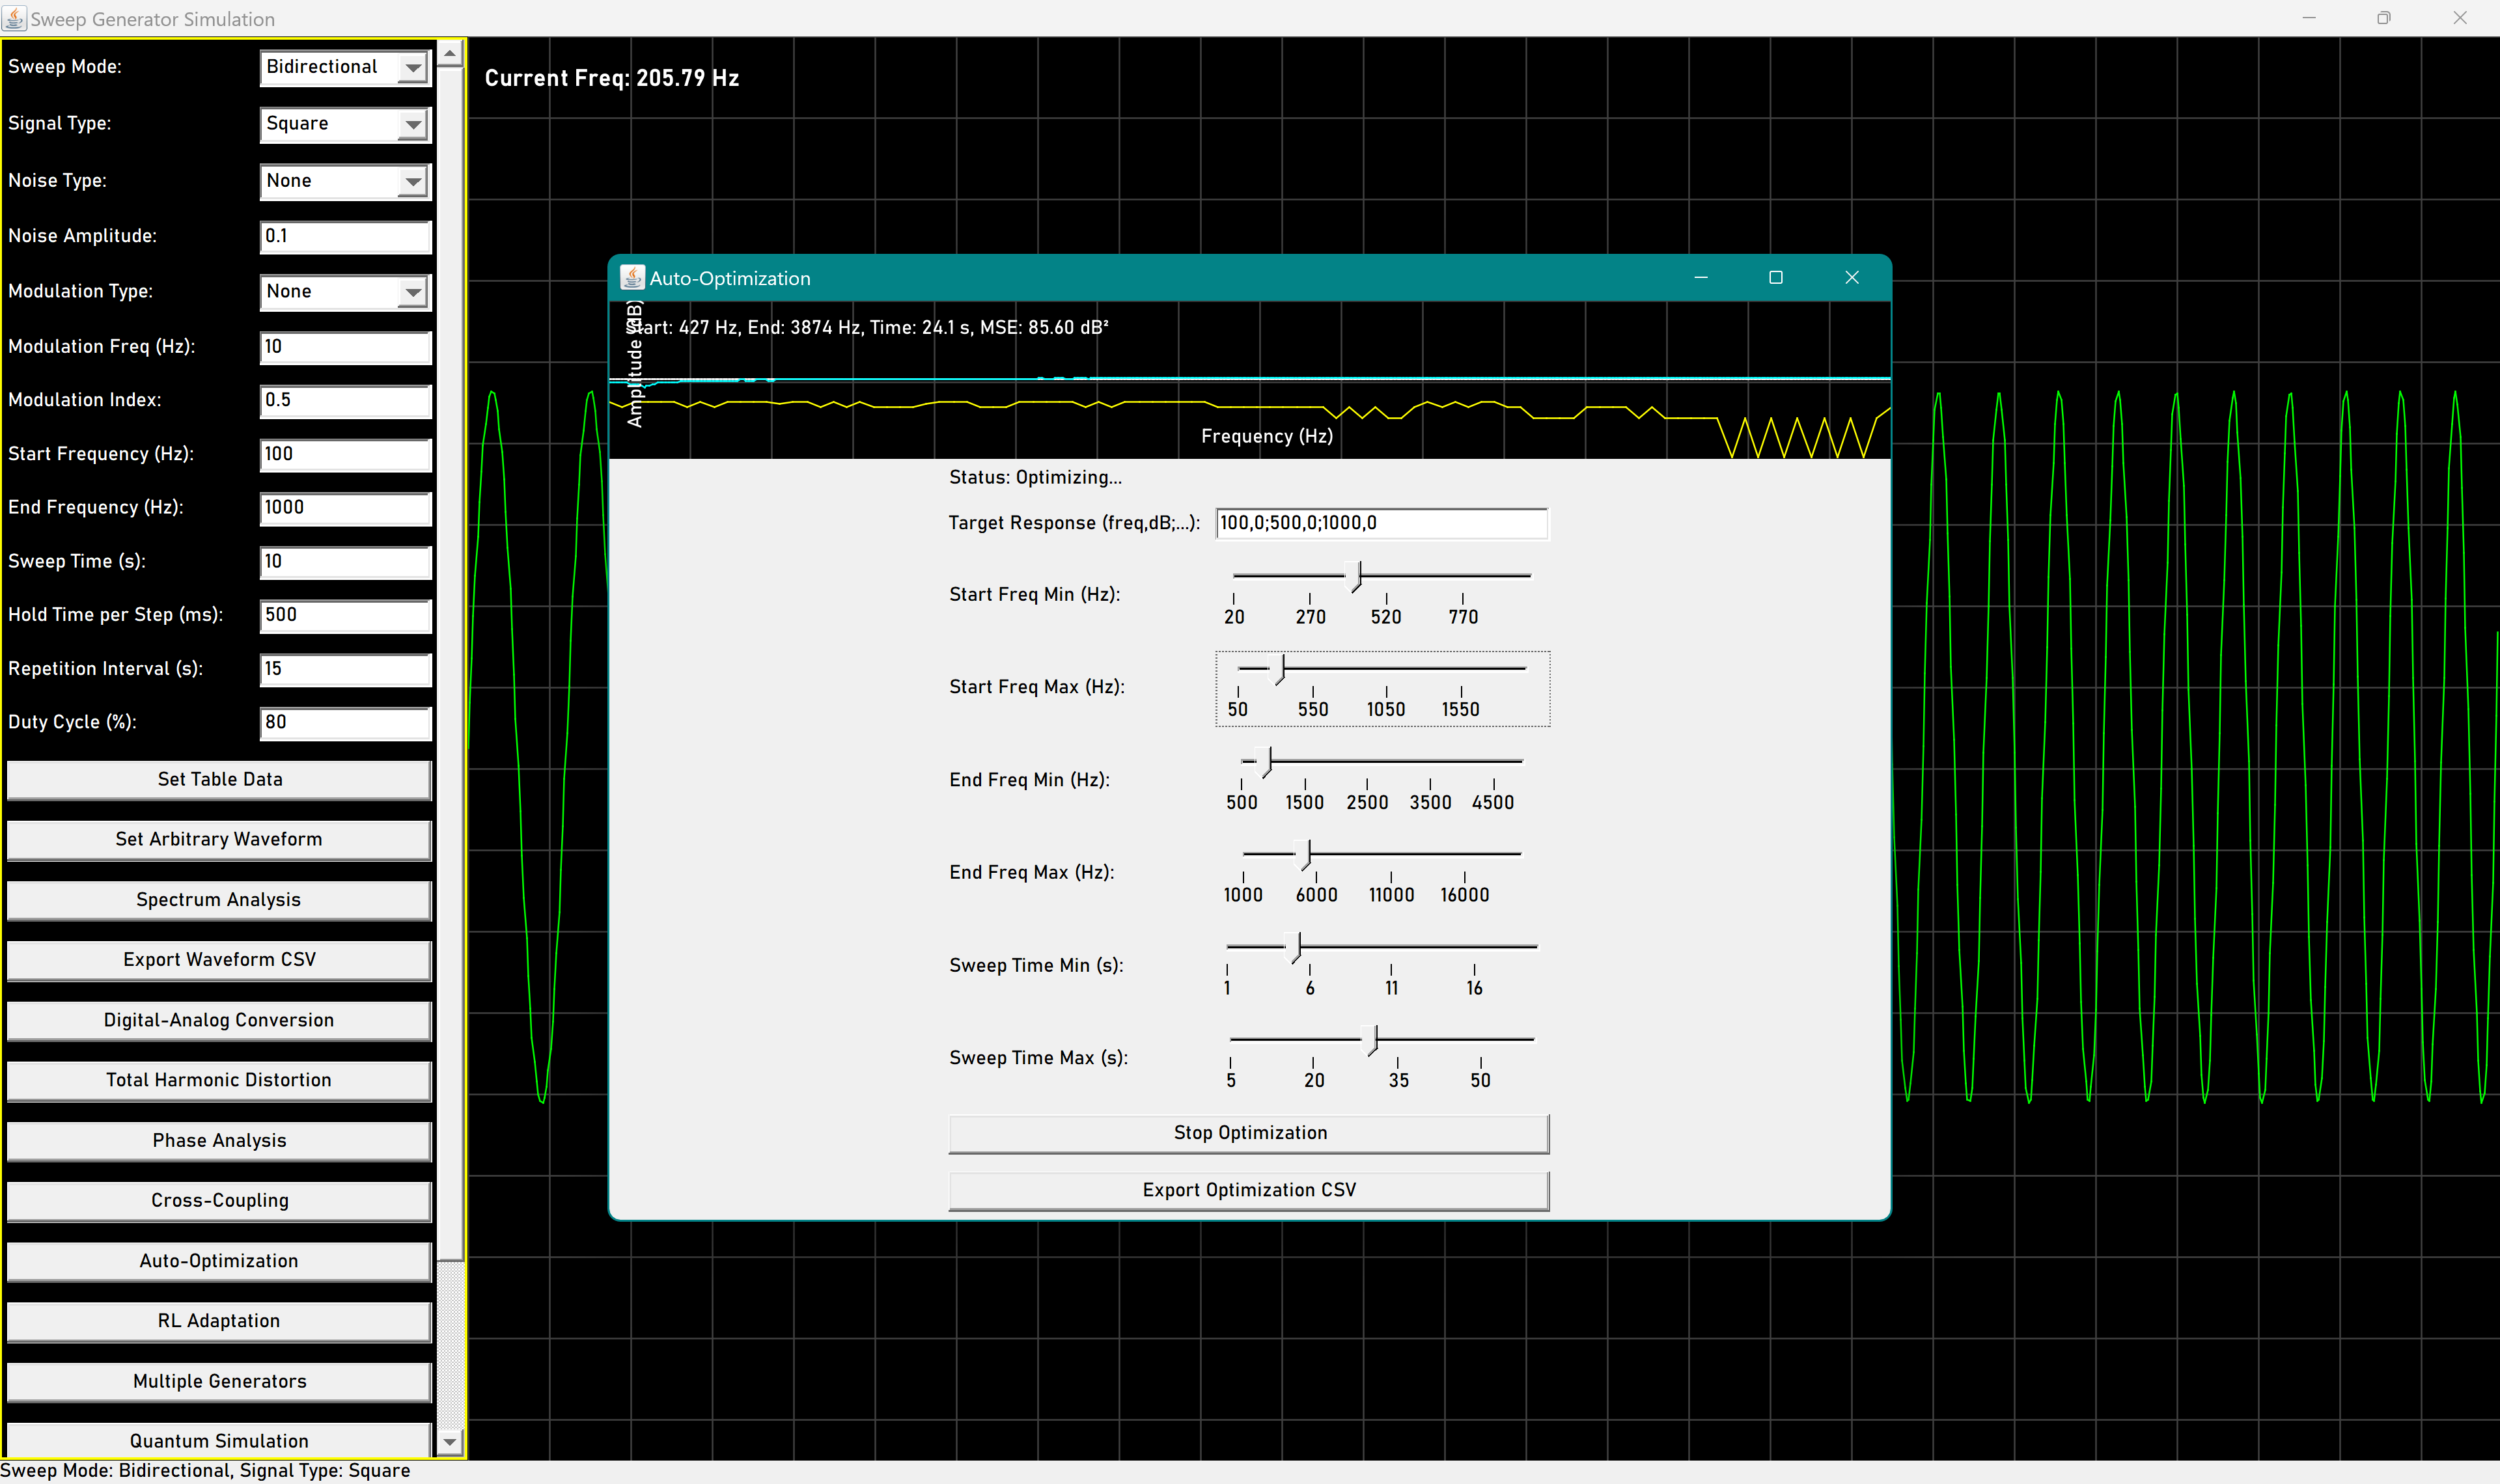
Task: Maximize the Auto-Optimization dialog
Action: (x=1775, y=278)
